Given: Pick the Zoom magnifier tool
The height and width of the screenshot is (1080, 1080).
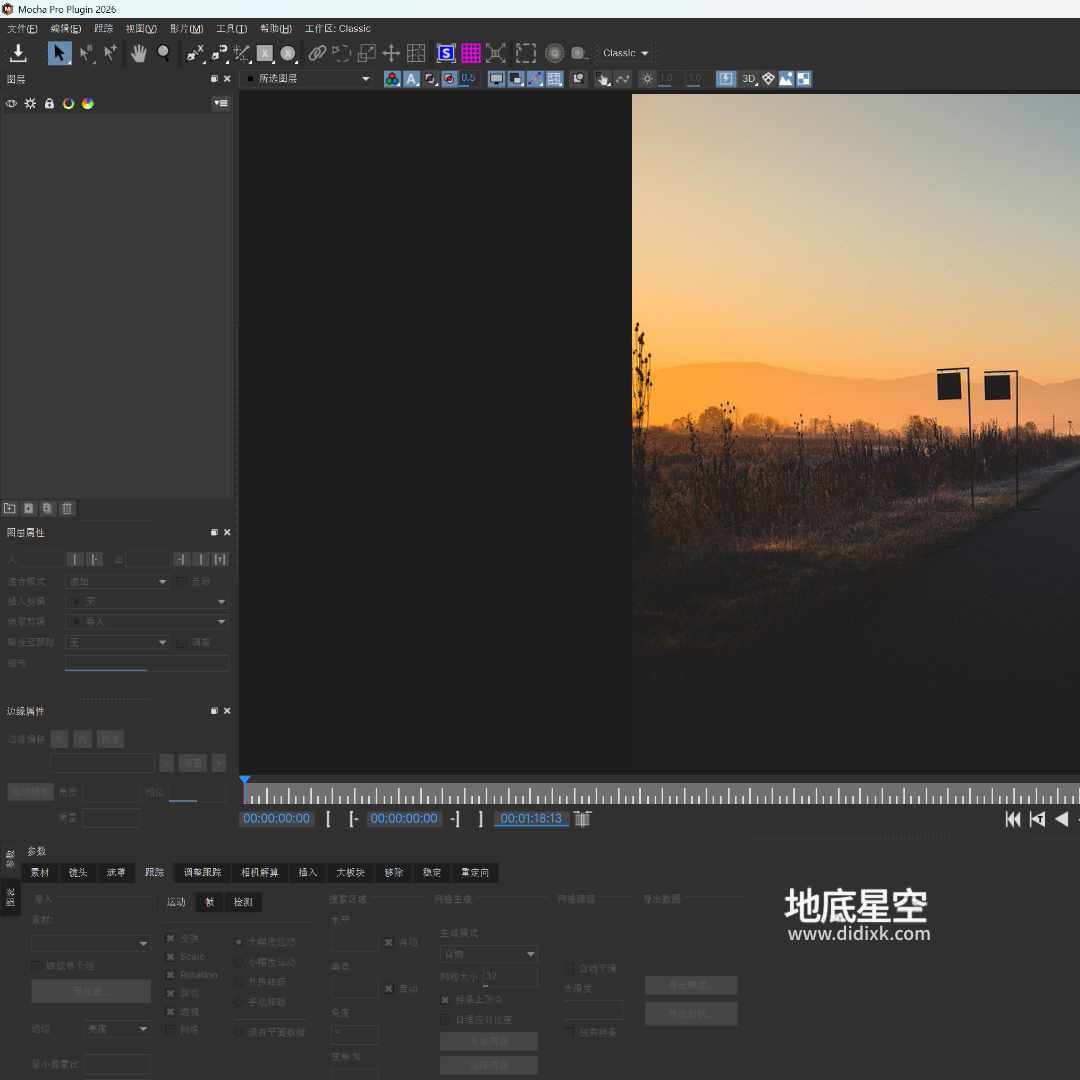Looking at the screenshot, I should coord(163,53).
